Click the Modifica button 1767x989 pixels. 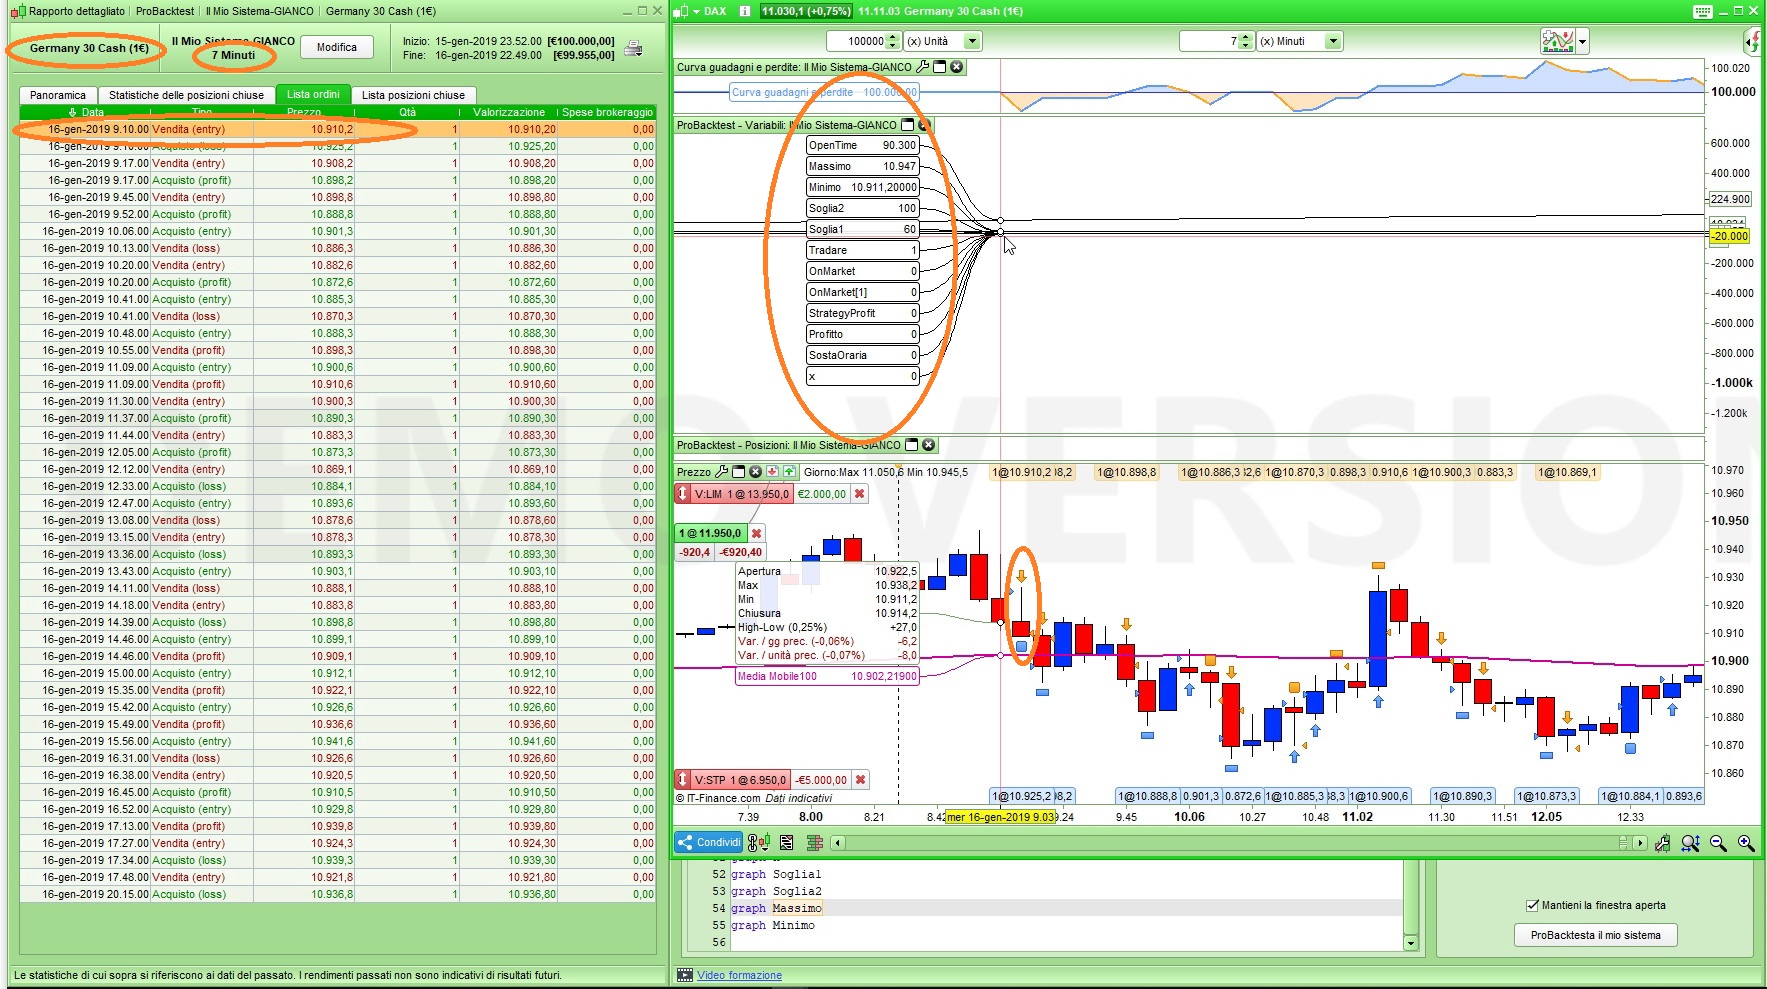[x=337, y=47]
